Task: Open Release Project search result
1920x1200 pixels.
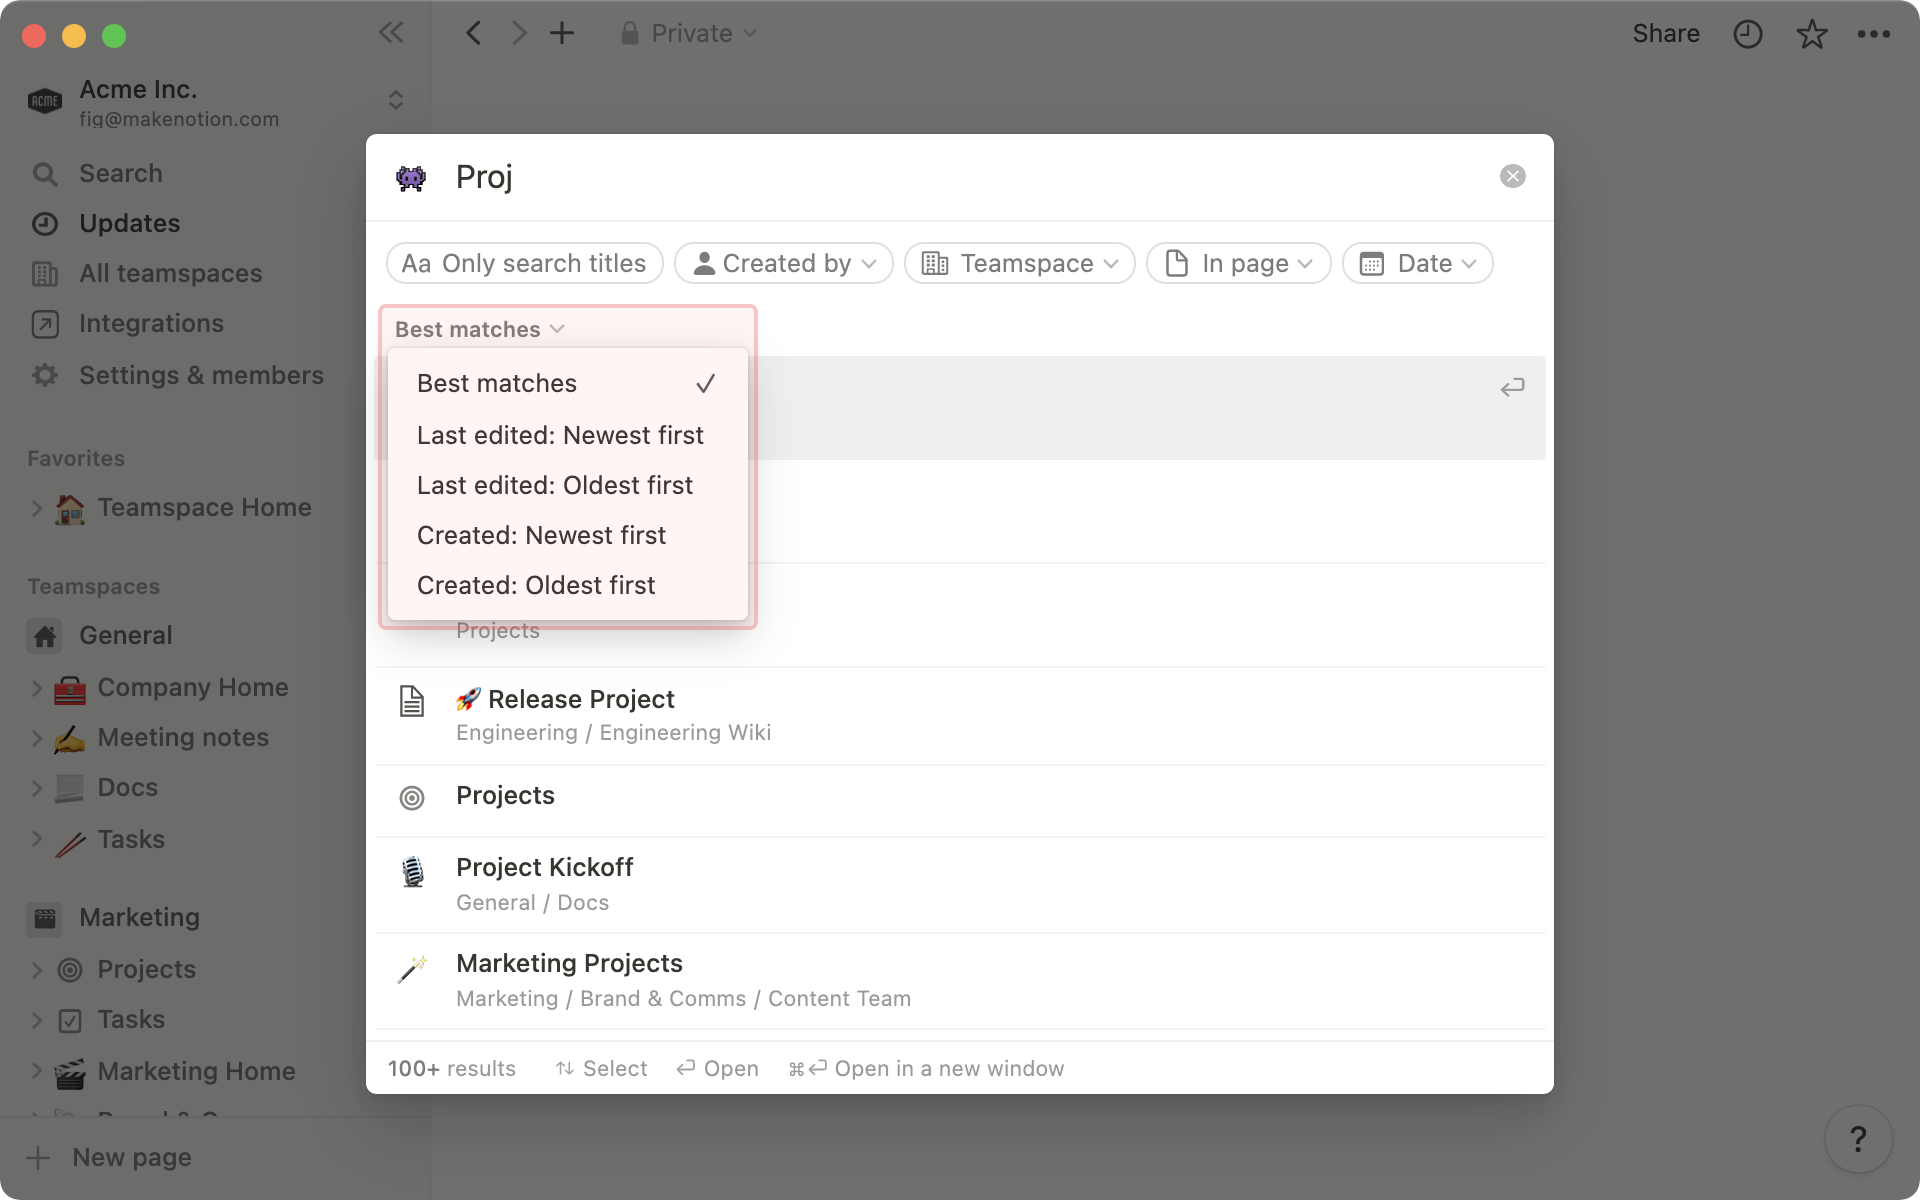Action: 960,716
